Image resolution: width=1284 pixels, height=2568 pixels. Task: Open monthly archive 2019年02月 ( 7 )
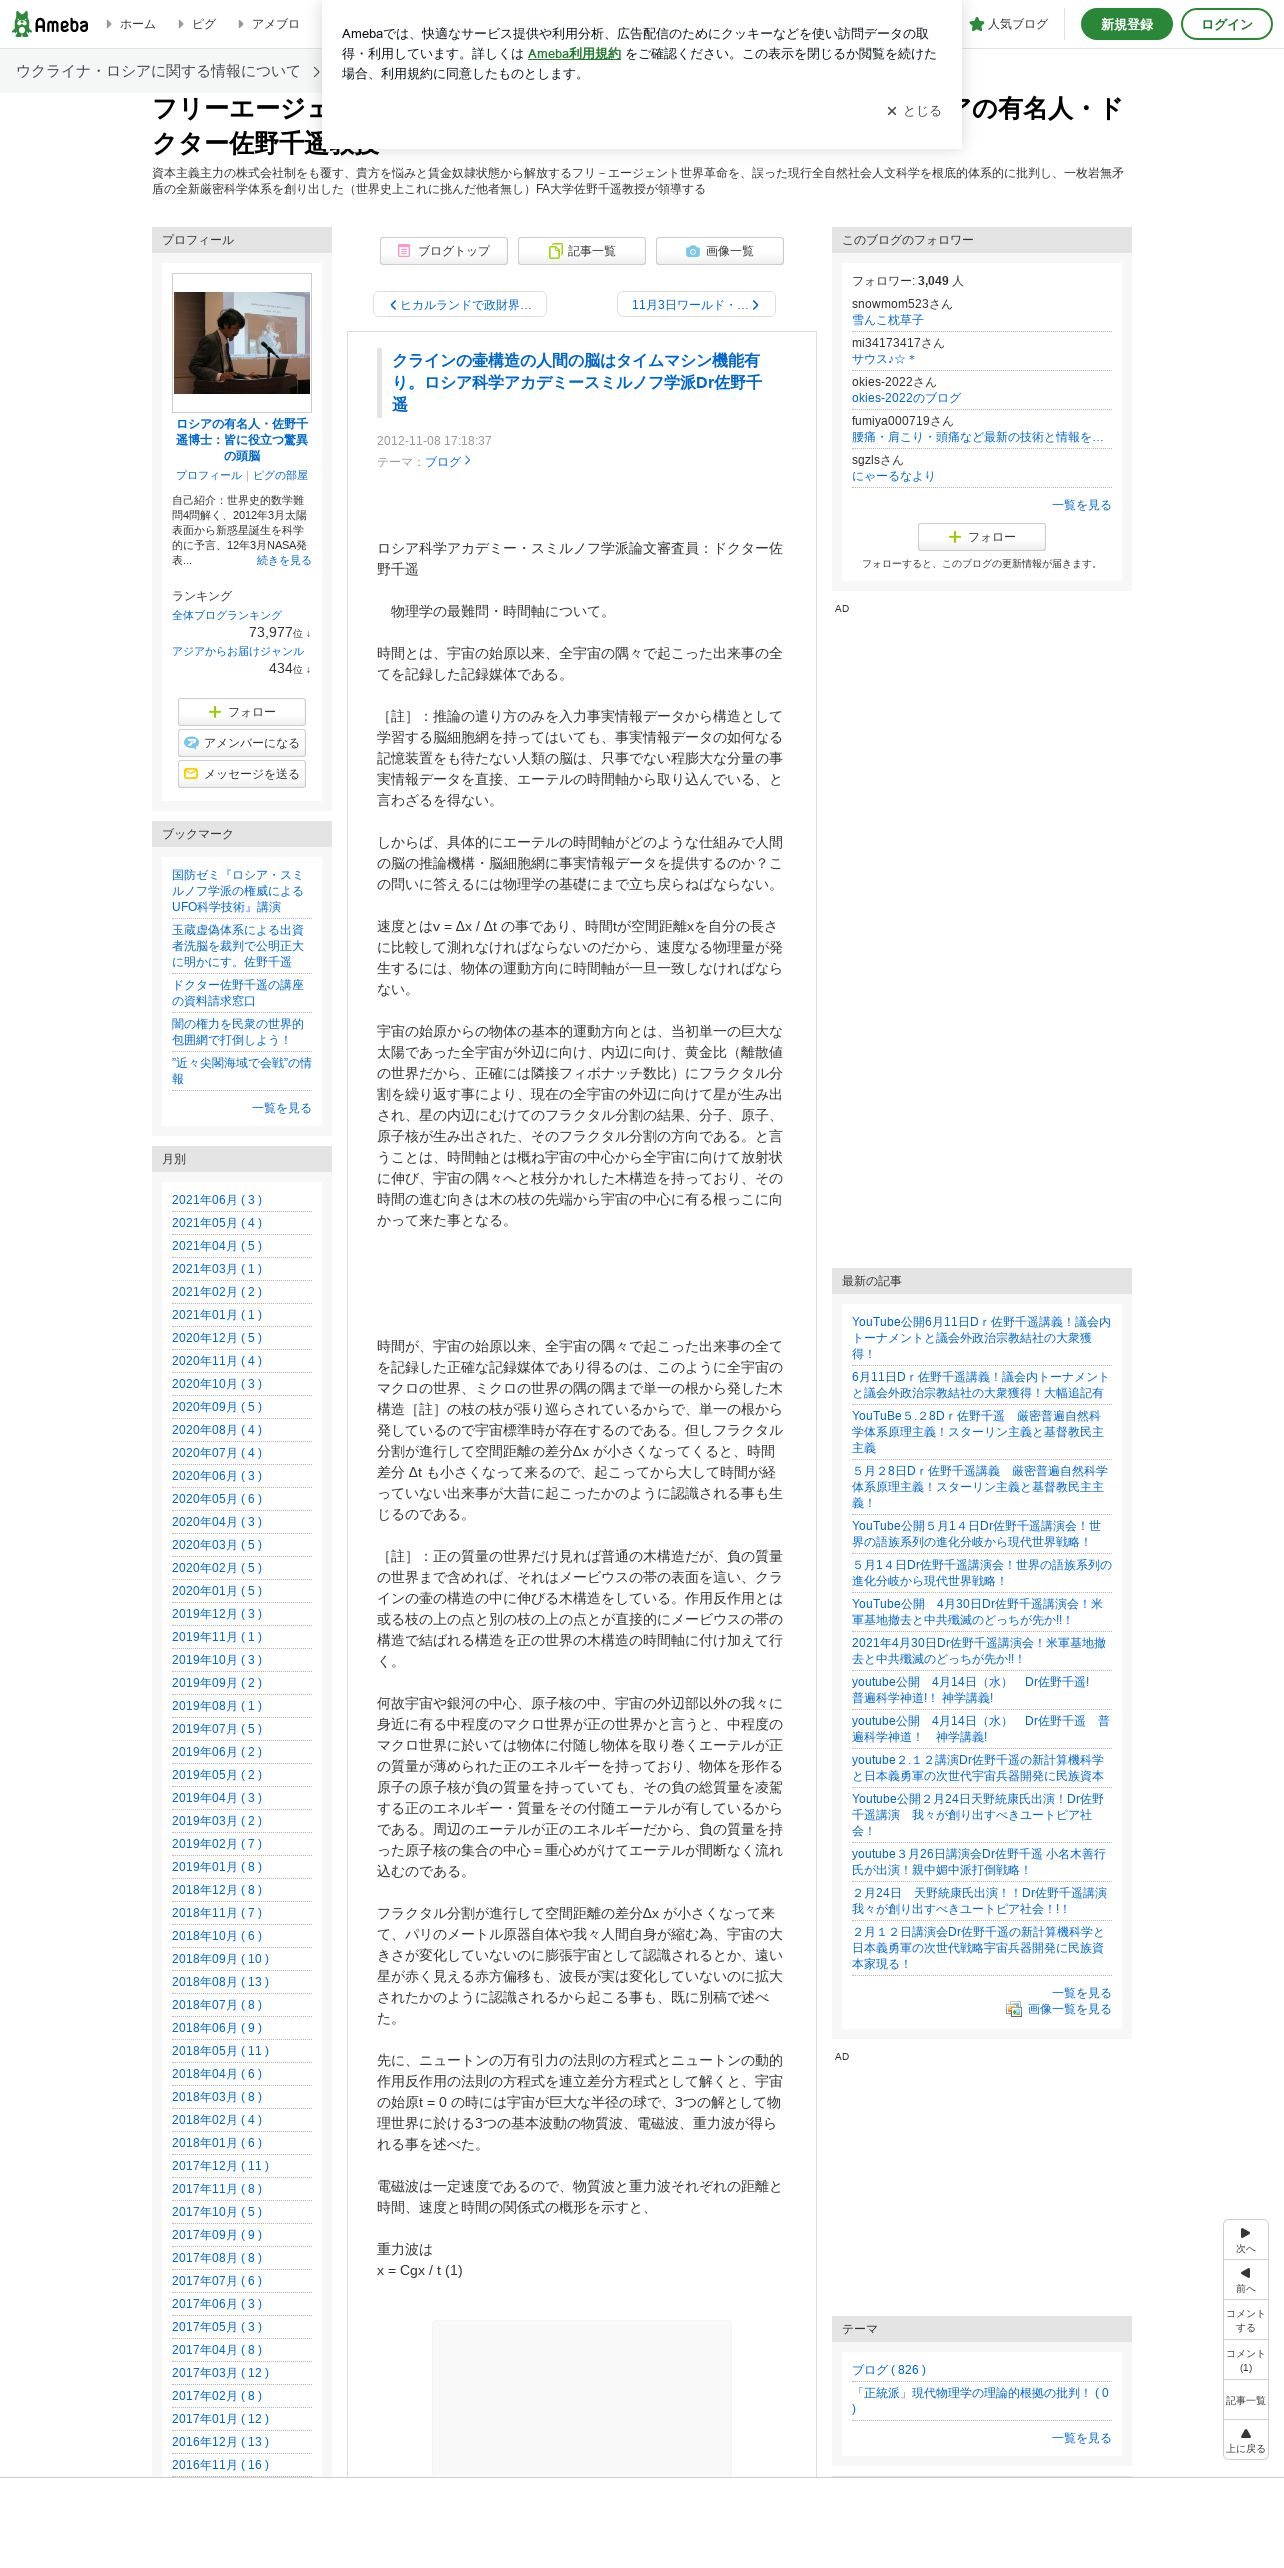(217, 1844)
